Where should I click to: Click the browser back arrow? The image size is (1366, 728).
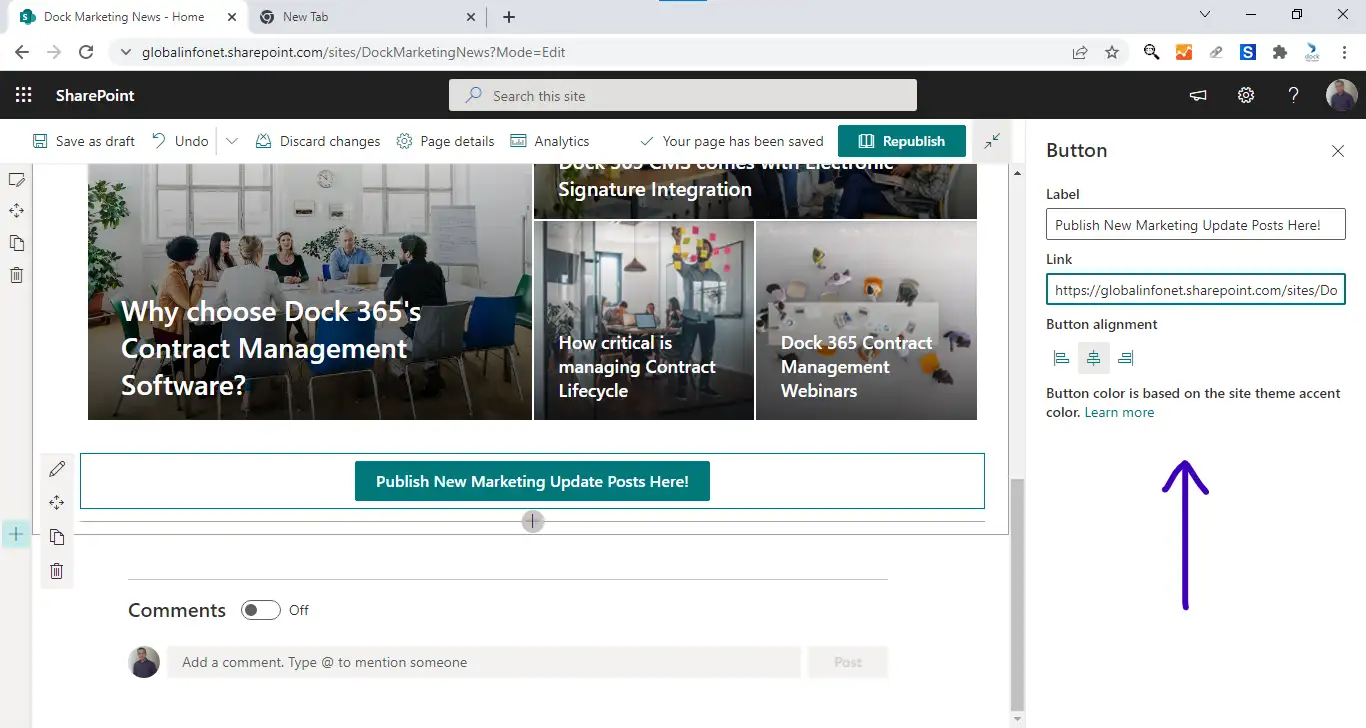(22, 52)
